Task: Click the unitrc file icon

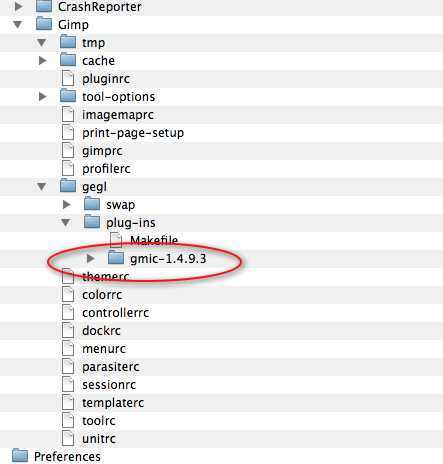Action: tap(68, 439)
